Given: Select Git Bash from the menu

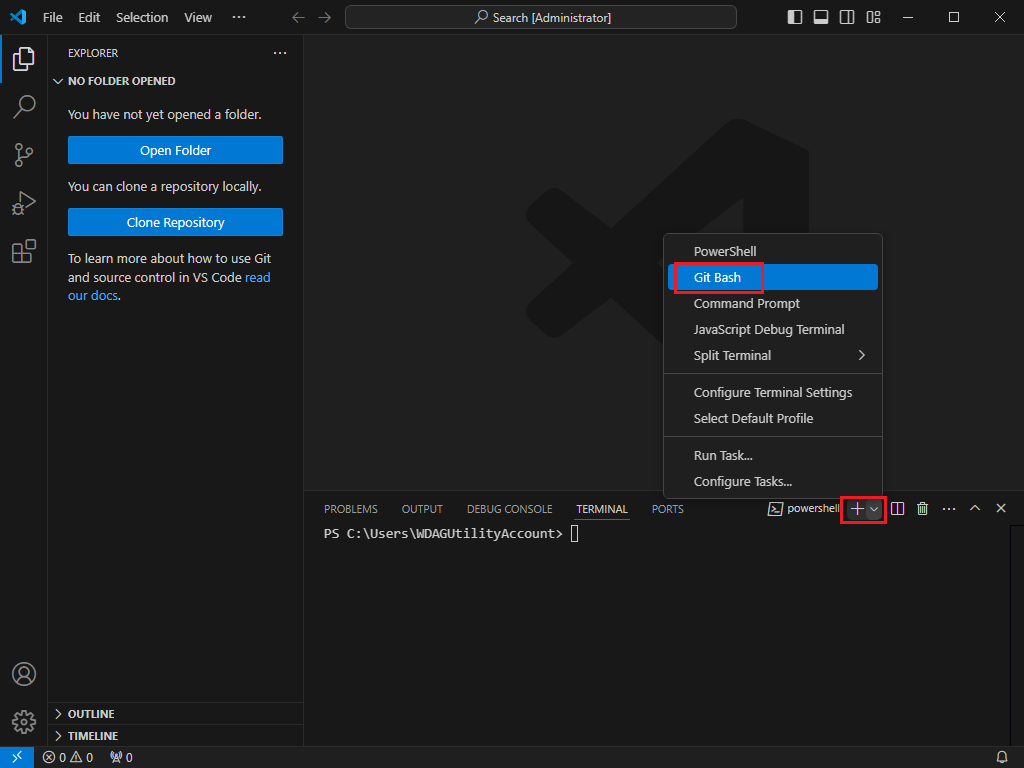Looking at the screenshot, I should [x=718, y=277].
